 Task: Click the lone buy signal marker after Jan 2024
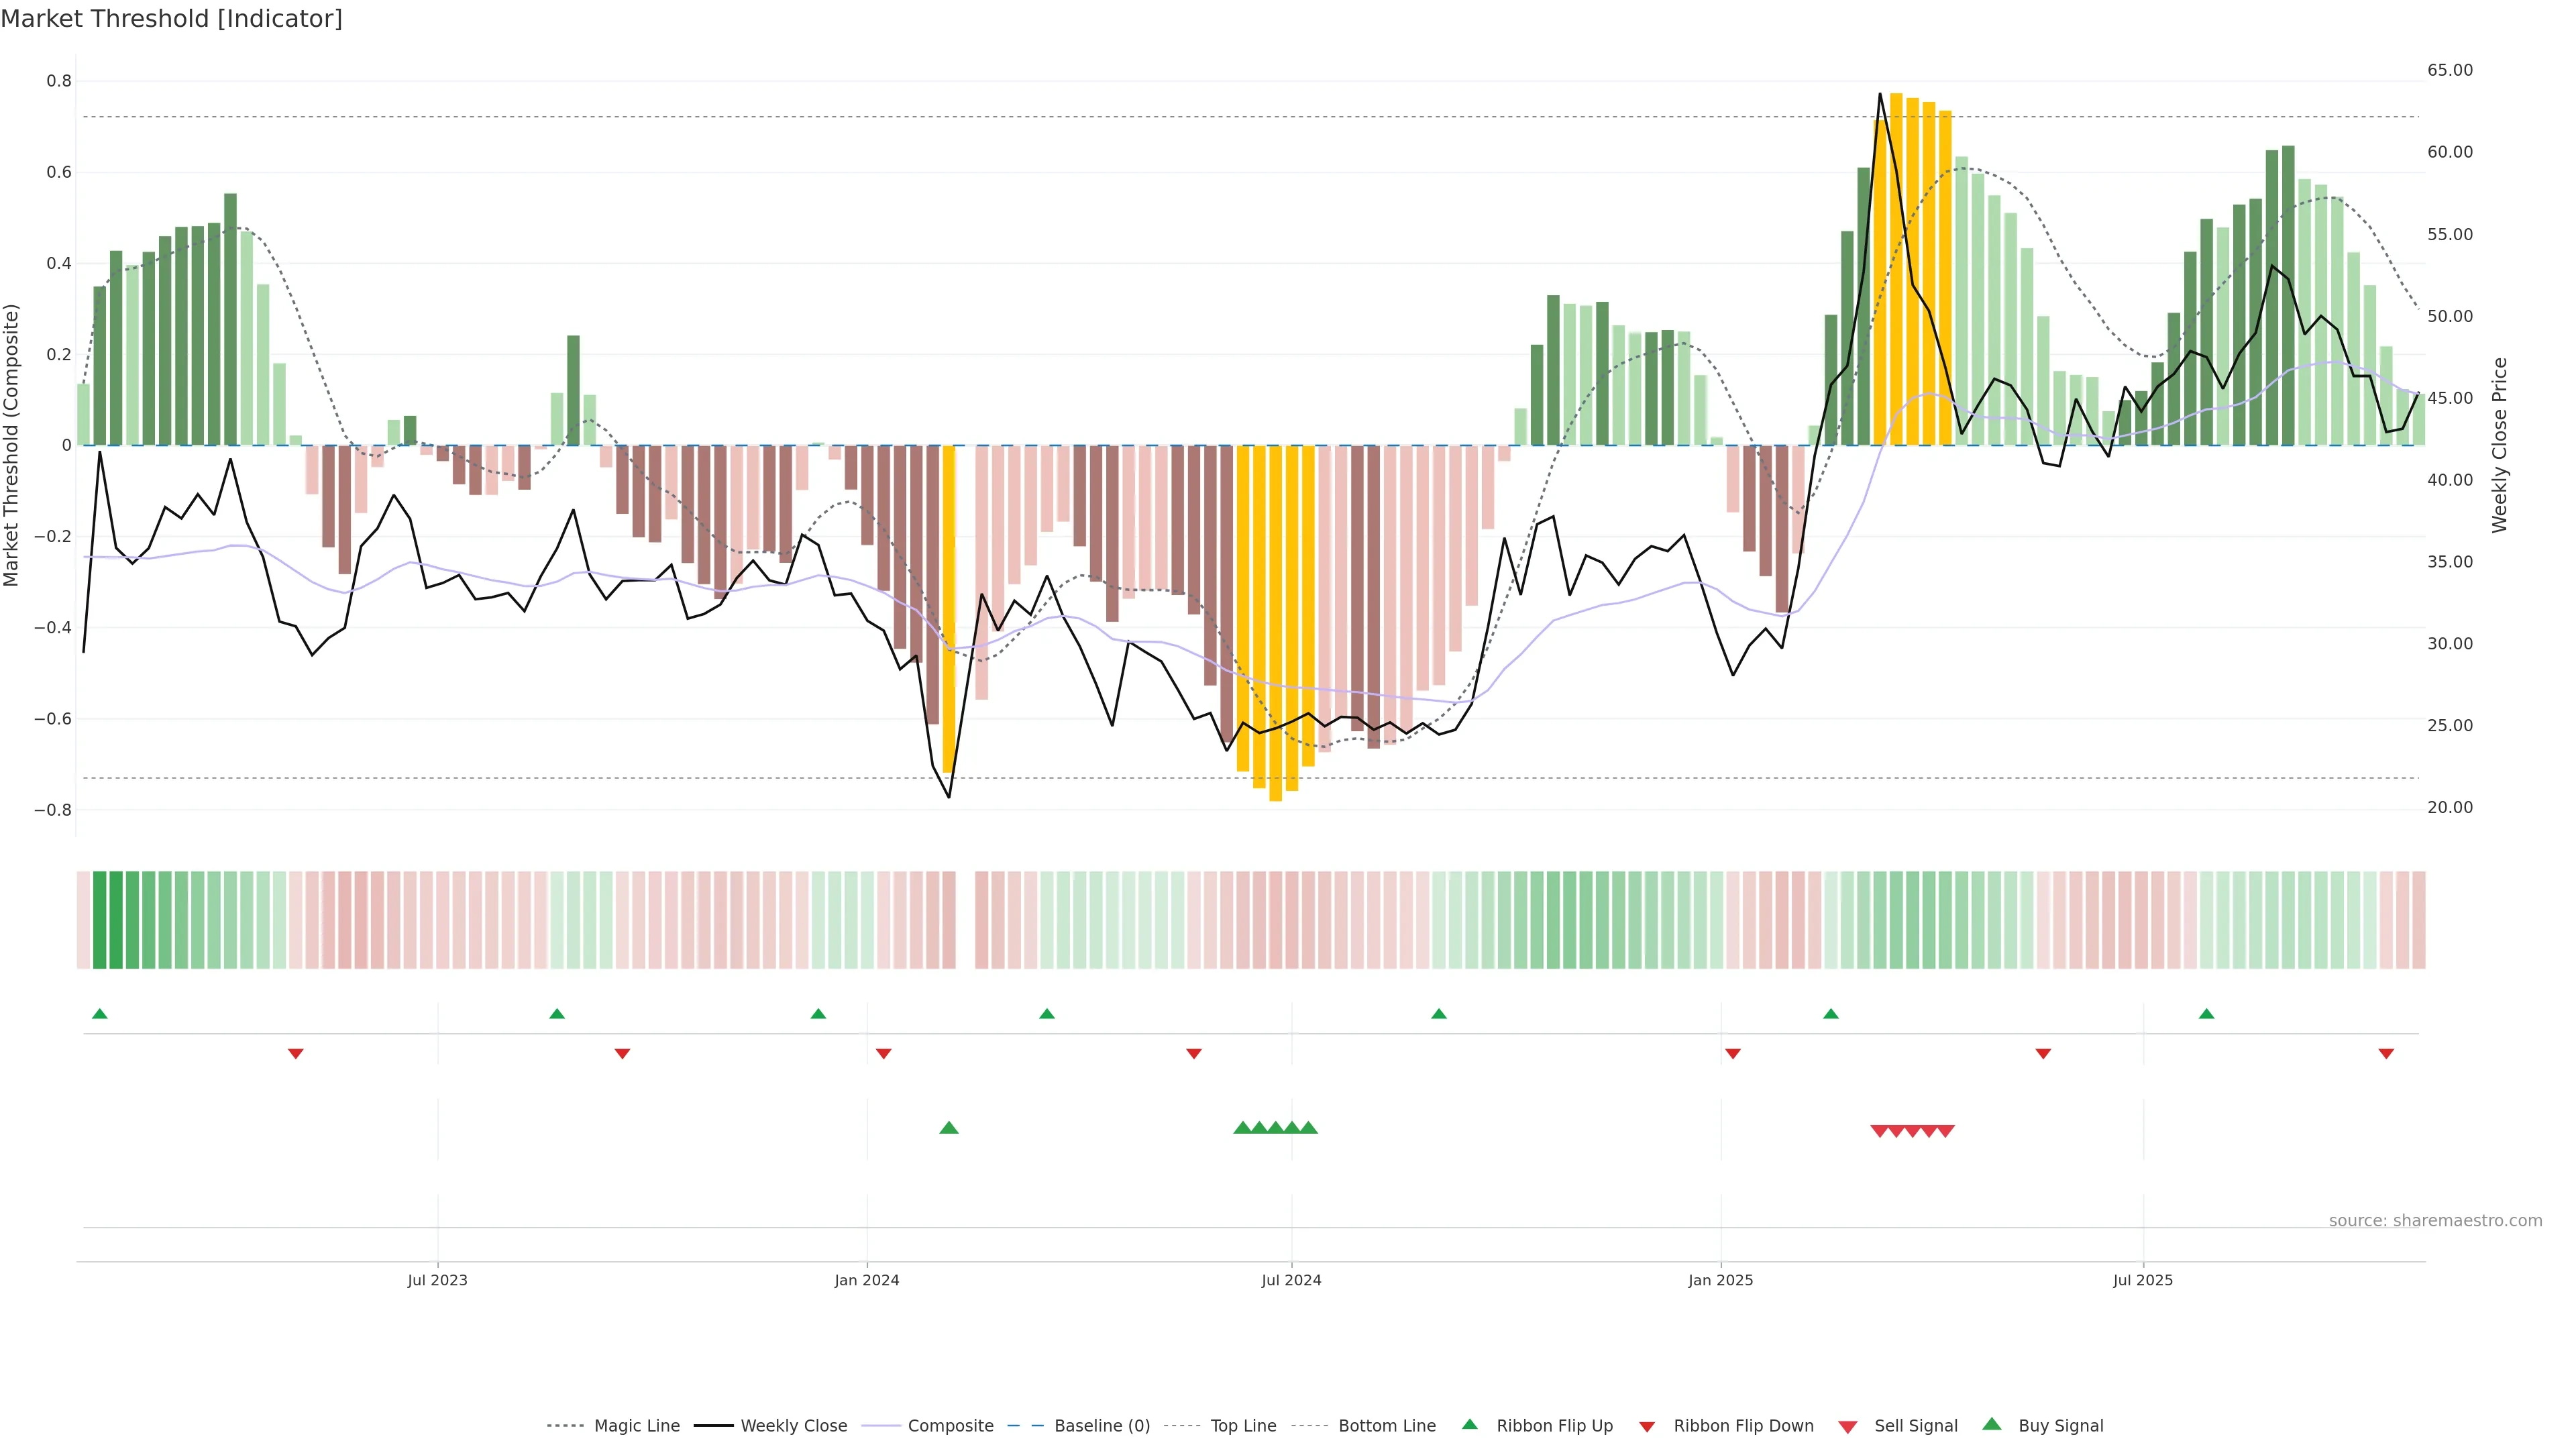tap(949, 1128)
